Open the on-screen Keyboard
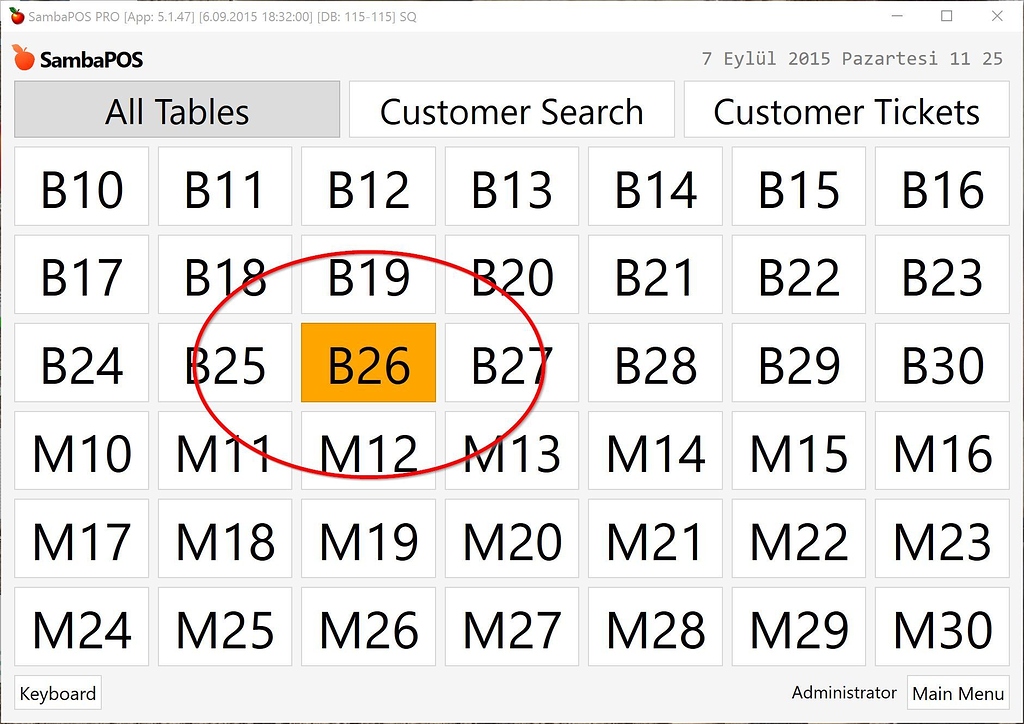The width and height of the screenshot is (1024, 724). 57,692
